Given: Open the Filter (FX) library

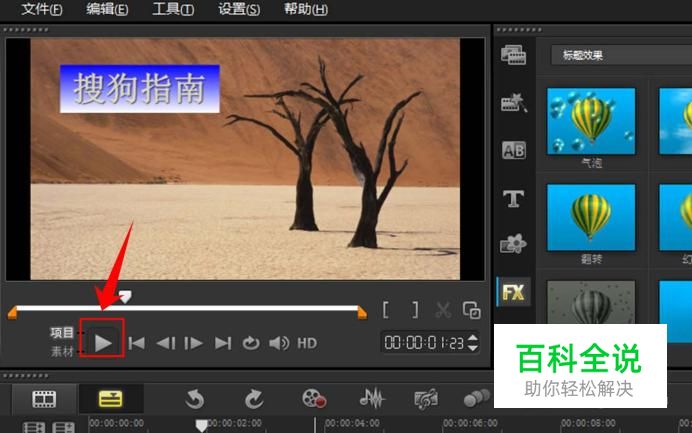Looking at the screenshot, I should 513,292.
